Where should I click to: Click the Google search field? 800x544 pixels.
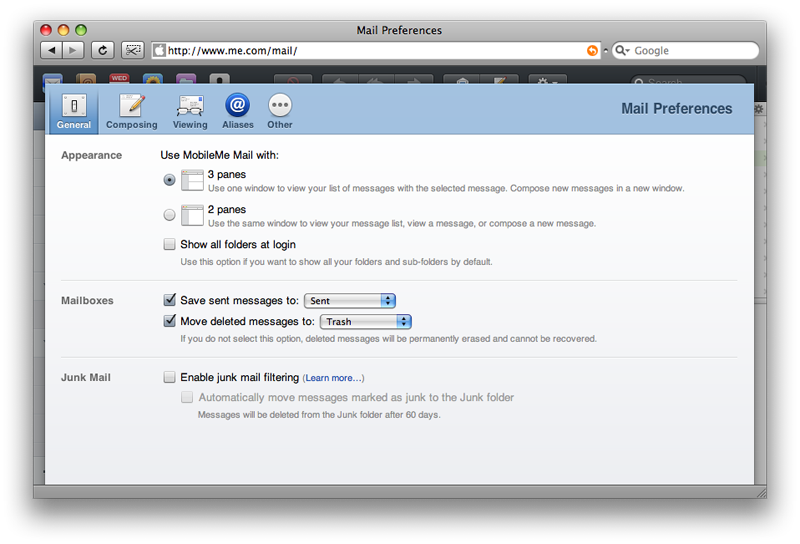click(686, 51)
